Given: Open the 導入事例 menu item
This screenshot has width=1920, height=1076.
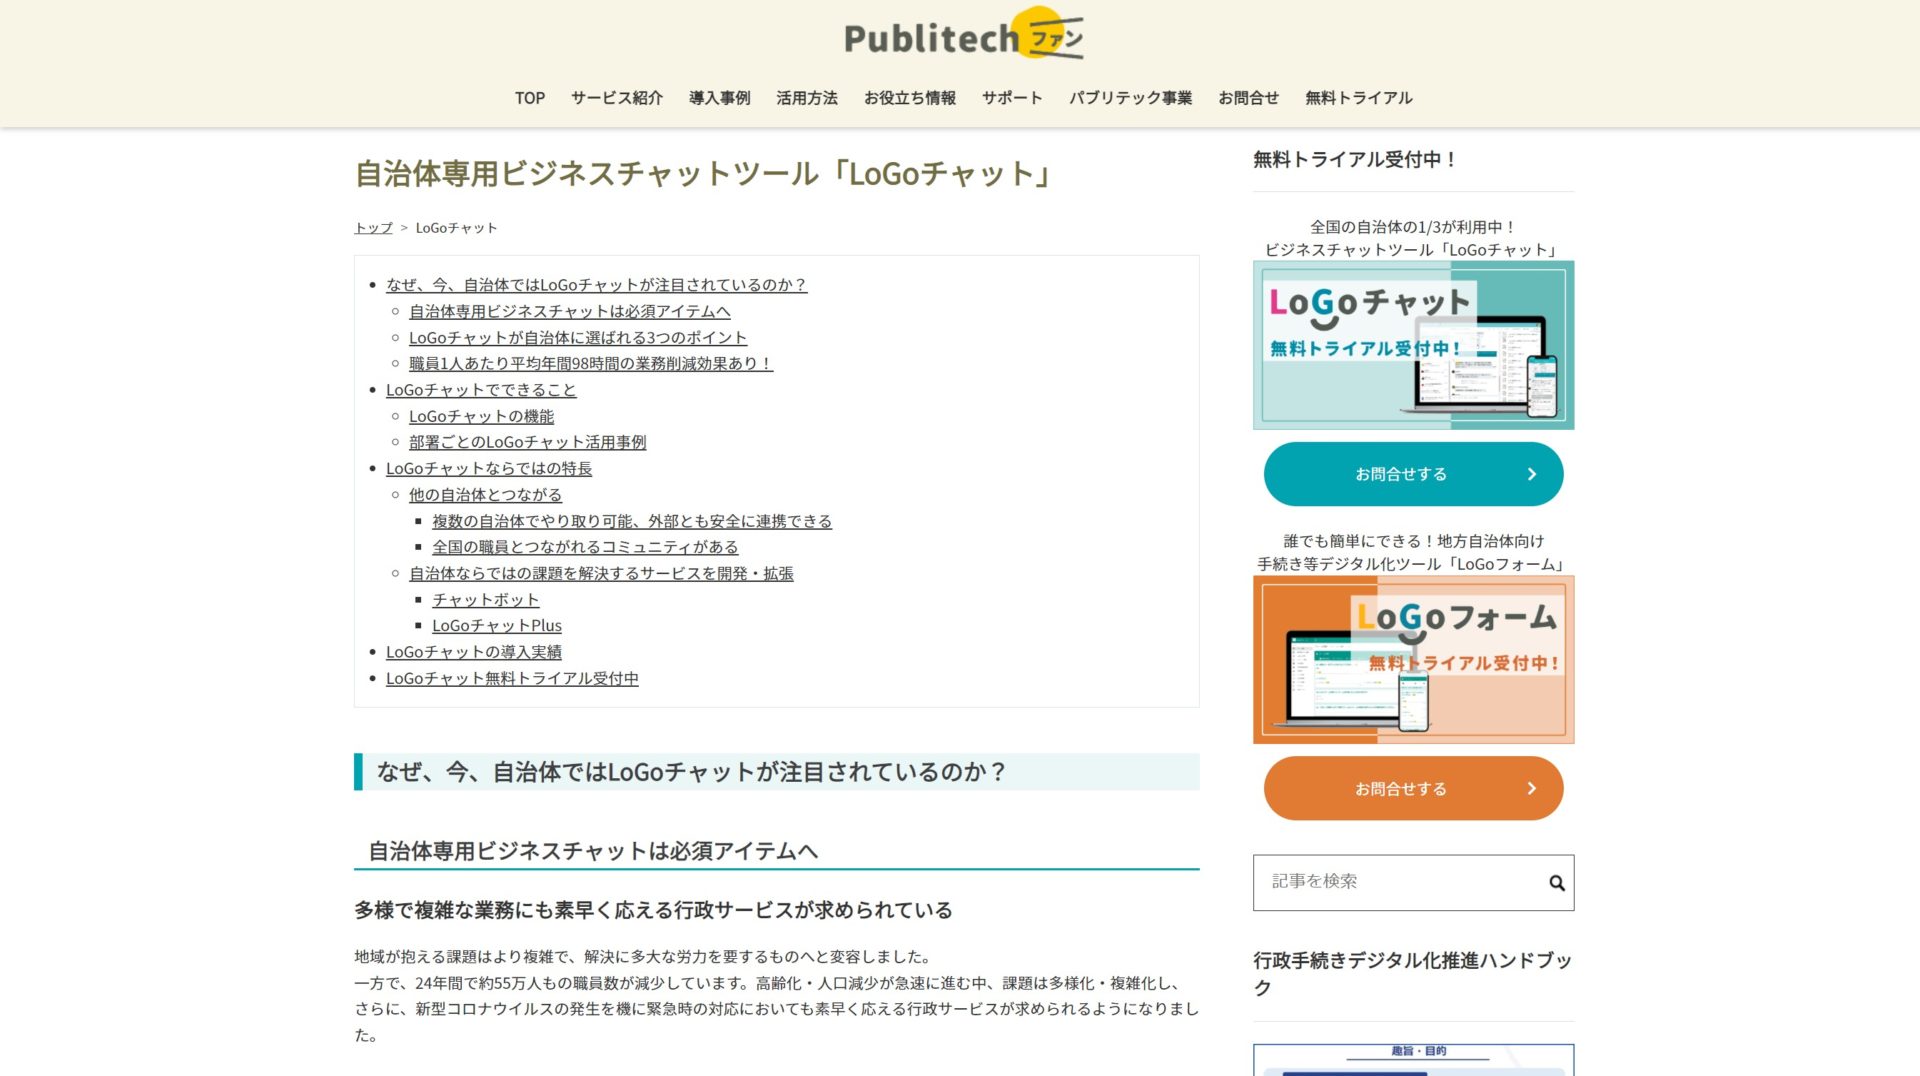Looking at the screenshot, I should (x=719, y=97).
